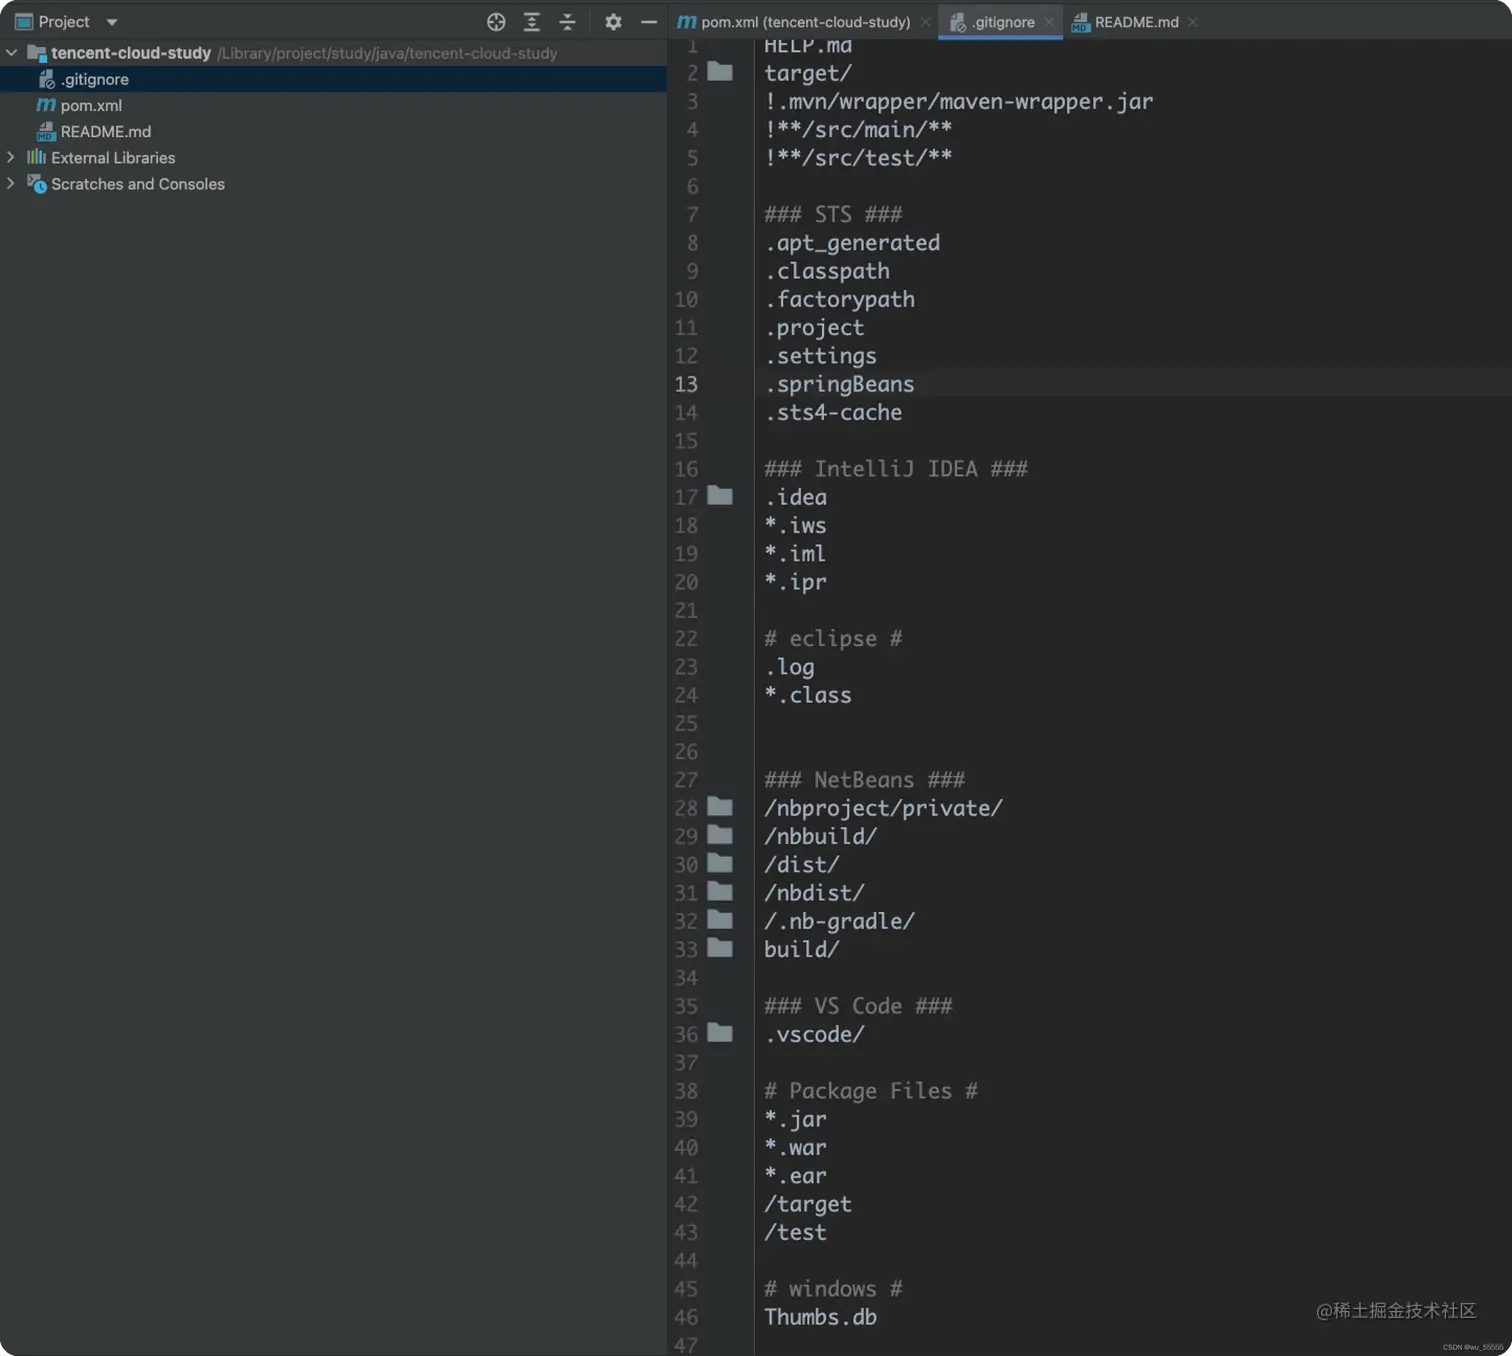Switch to pom.xml editor tab
The image size is (1512, 1356).
point(795,22)
